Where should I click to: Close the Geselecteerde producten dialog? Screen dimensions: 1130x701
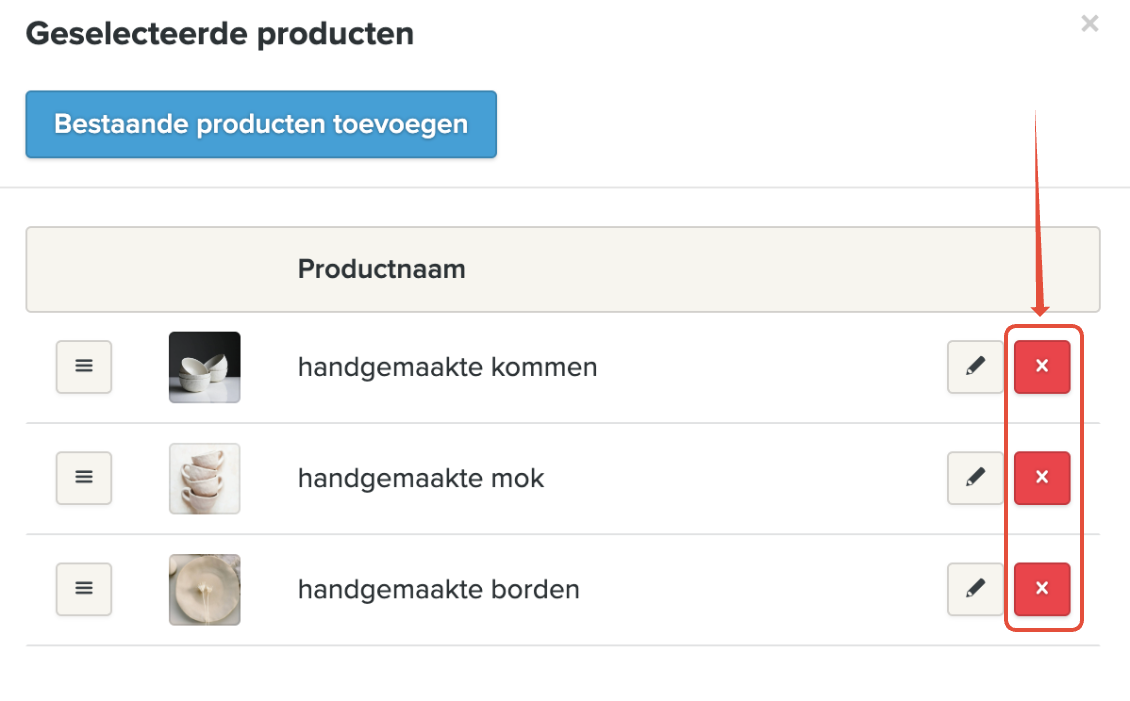coord(1090,24)
